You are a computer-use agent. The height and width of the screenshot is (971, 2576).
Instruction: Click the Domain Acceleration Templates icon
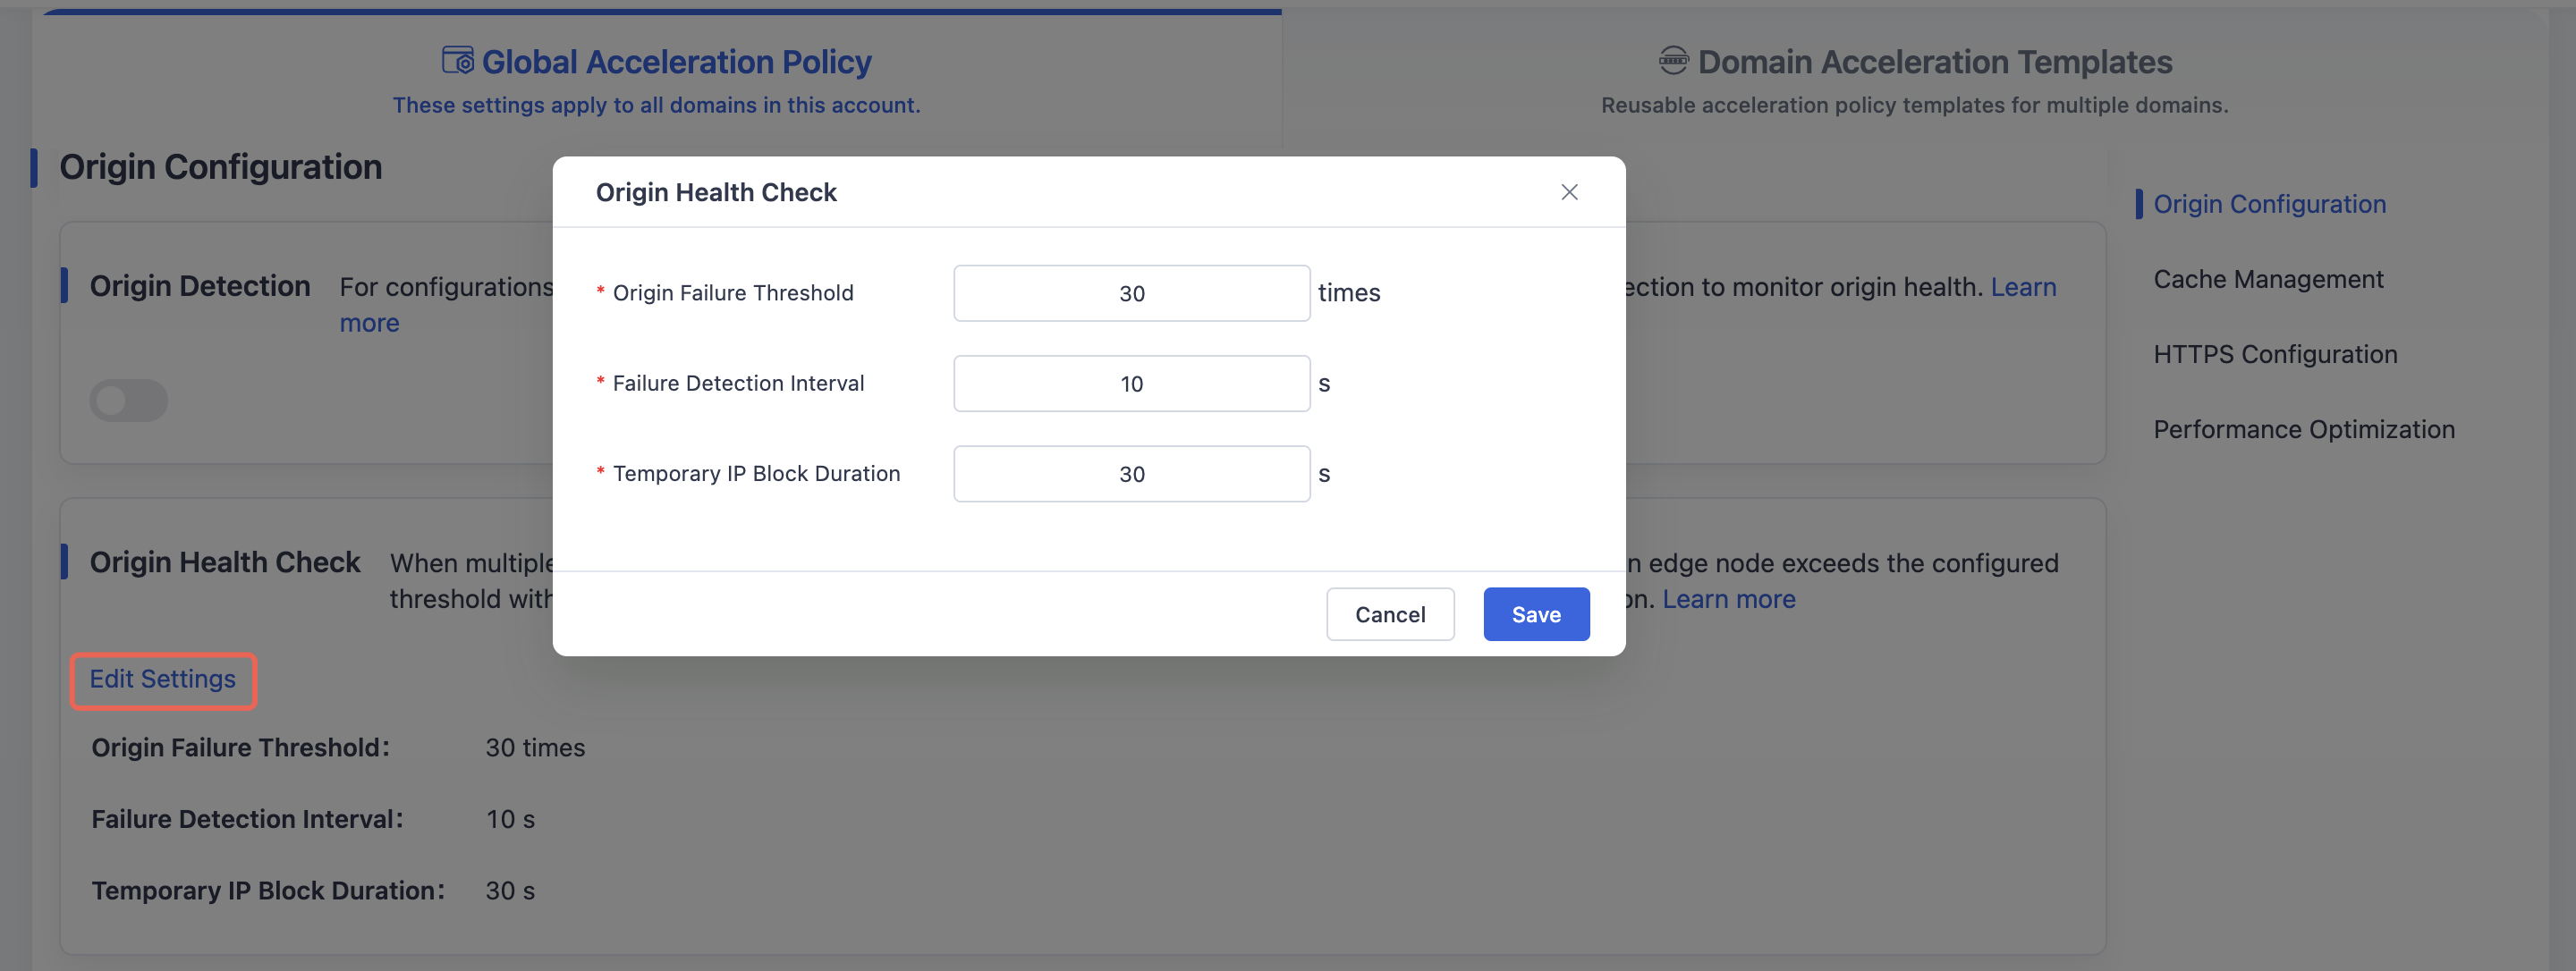1673,60
